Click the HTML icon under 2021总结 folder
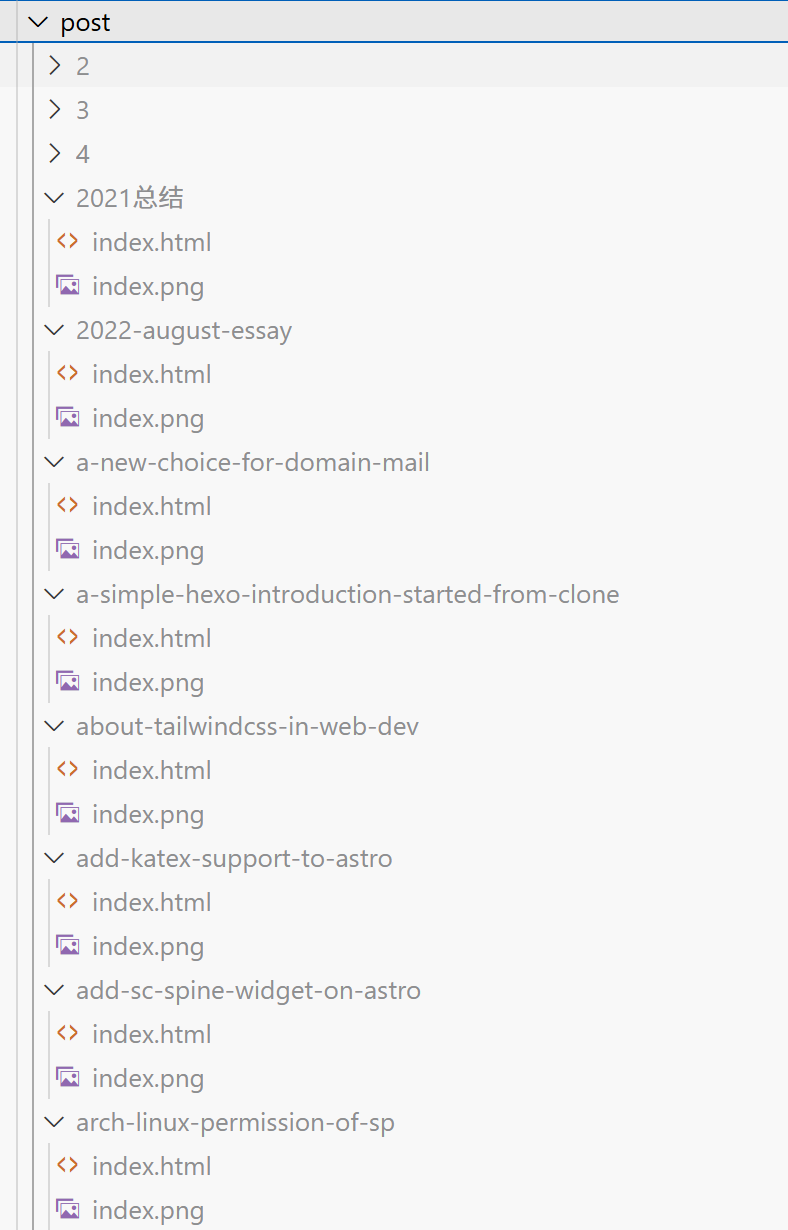 point(67,242)
